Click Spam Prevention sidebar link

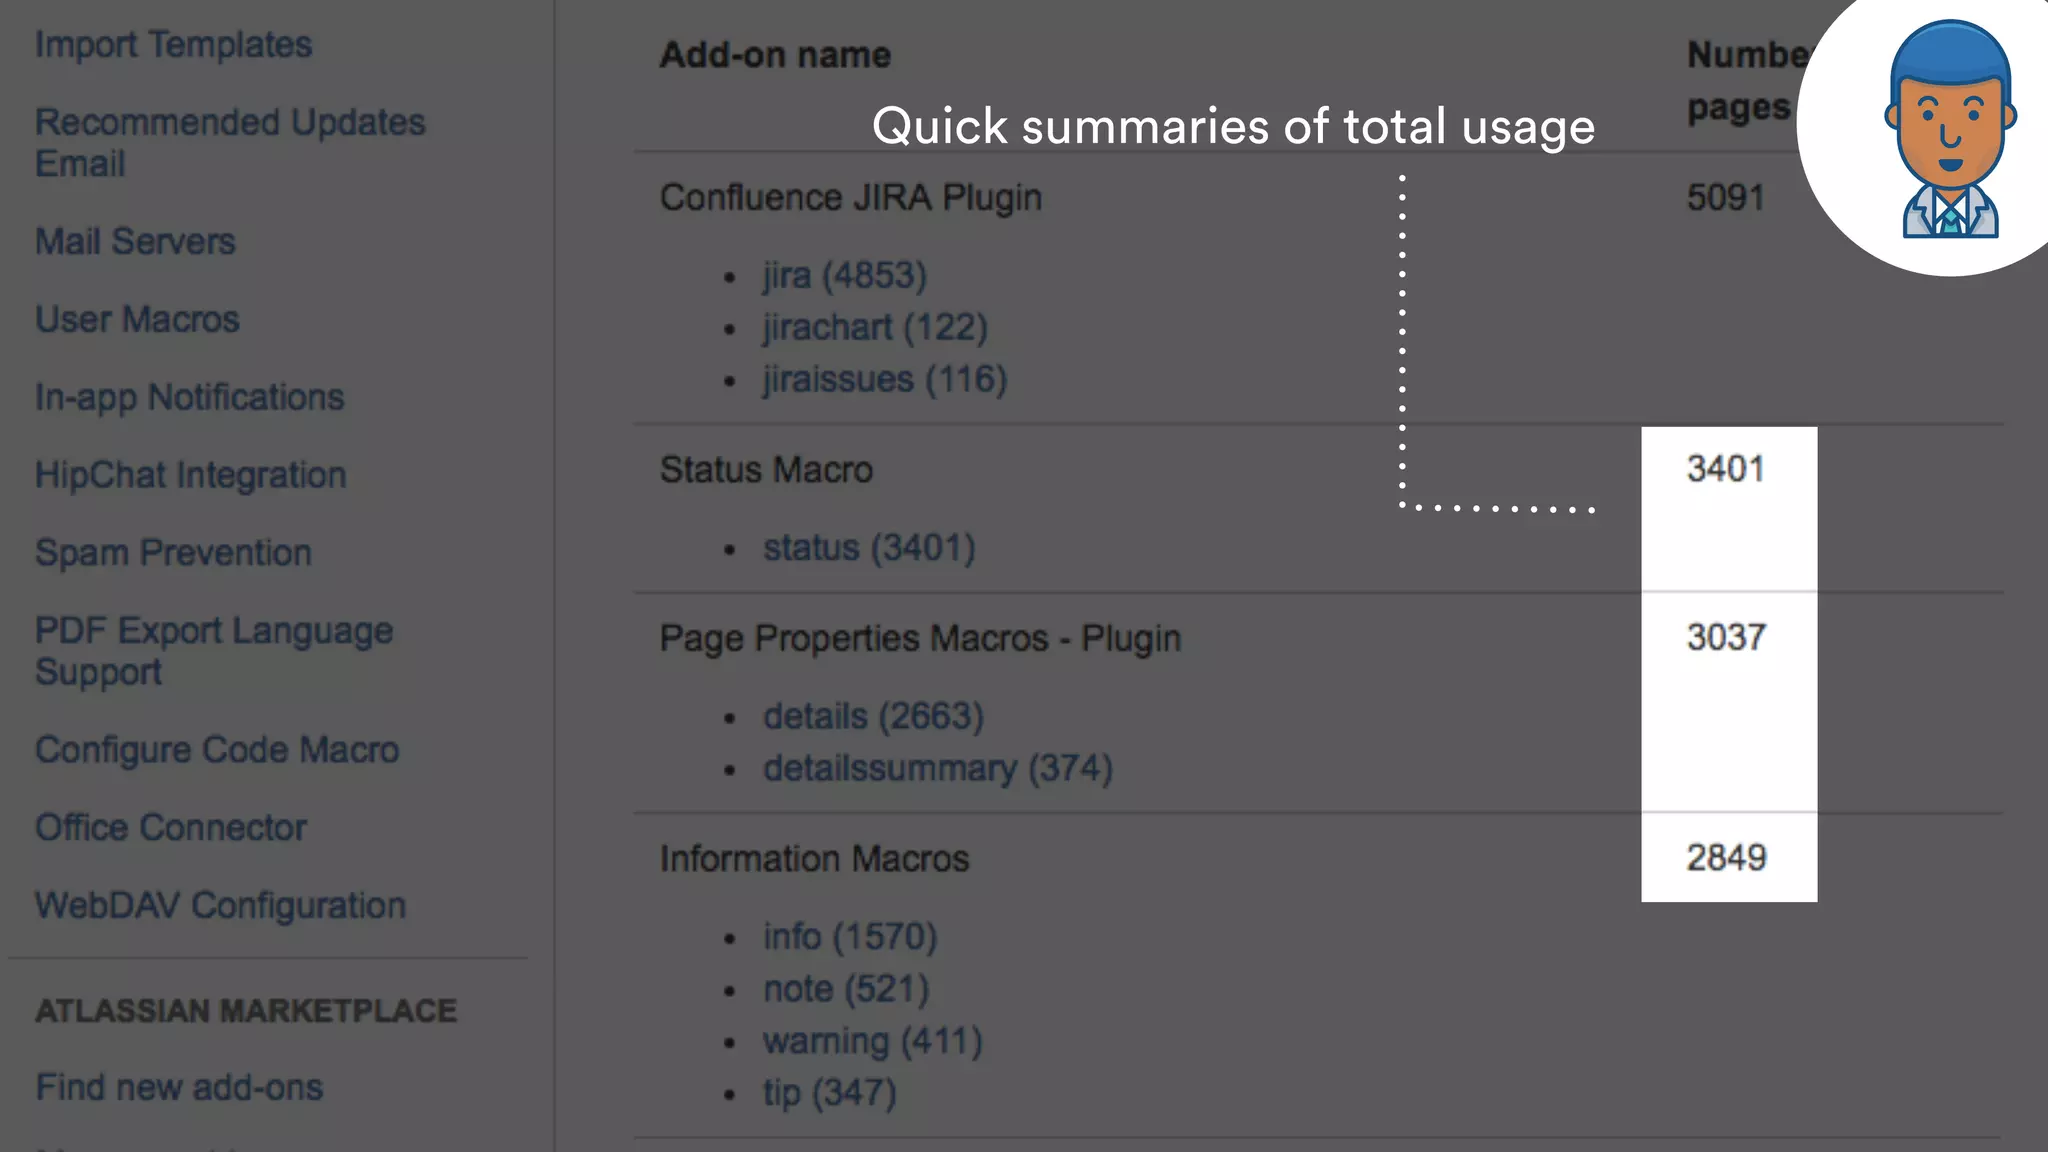[x=173, y=553]
